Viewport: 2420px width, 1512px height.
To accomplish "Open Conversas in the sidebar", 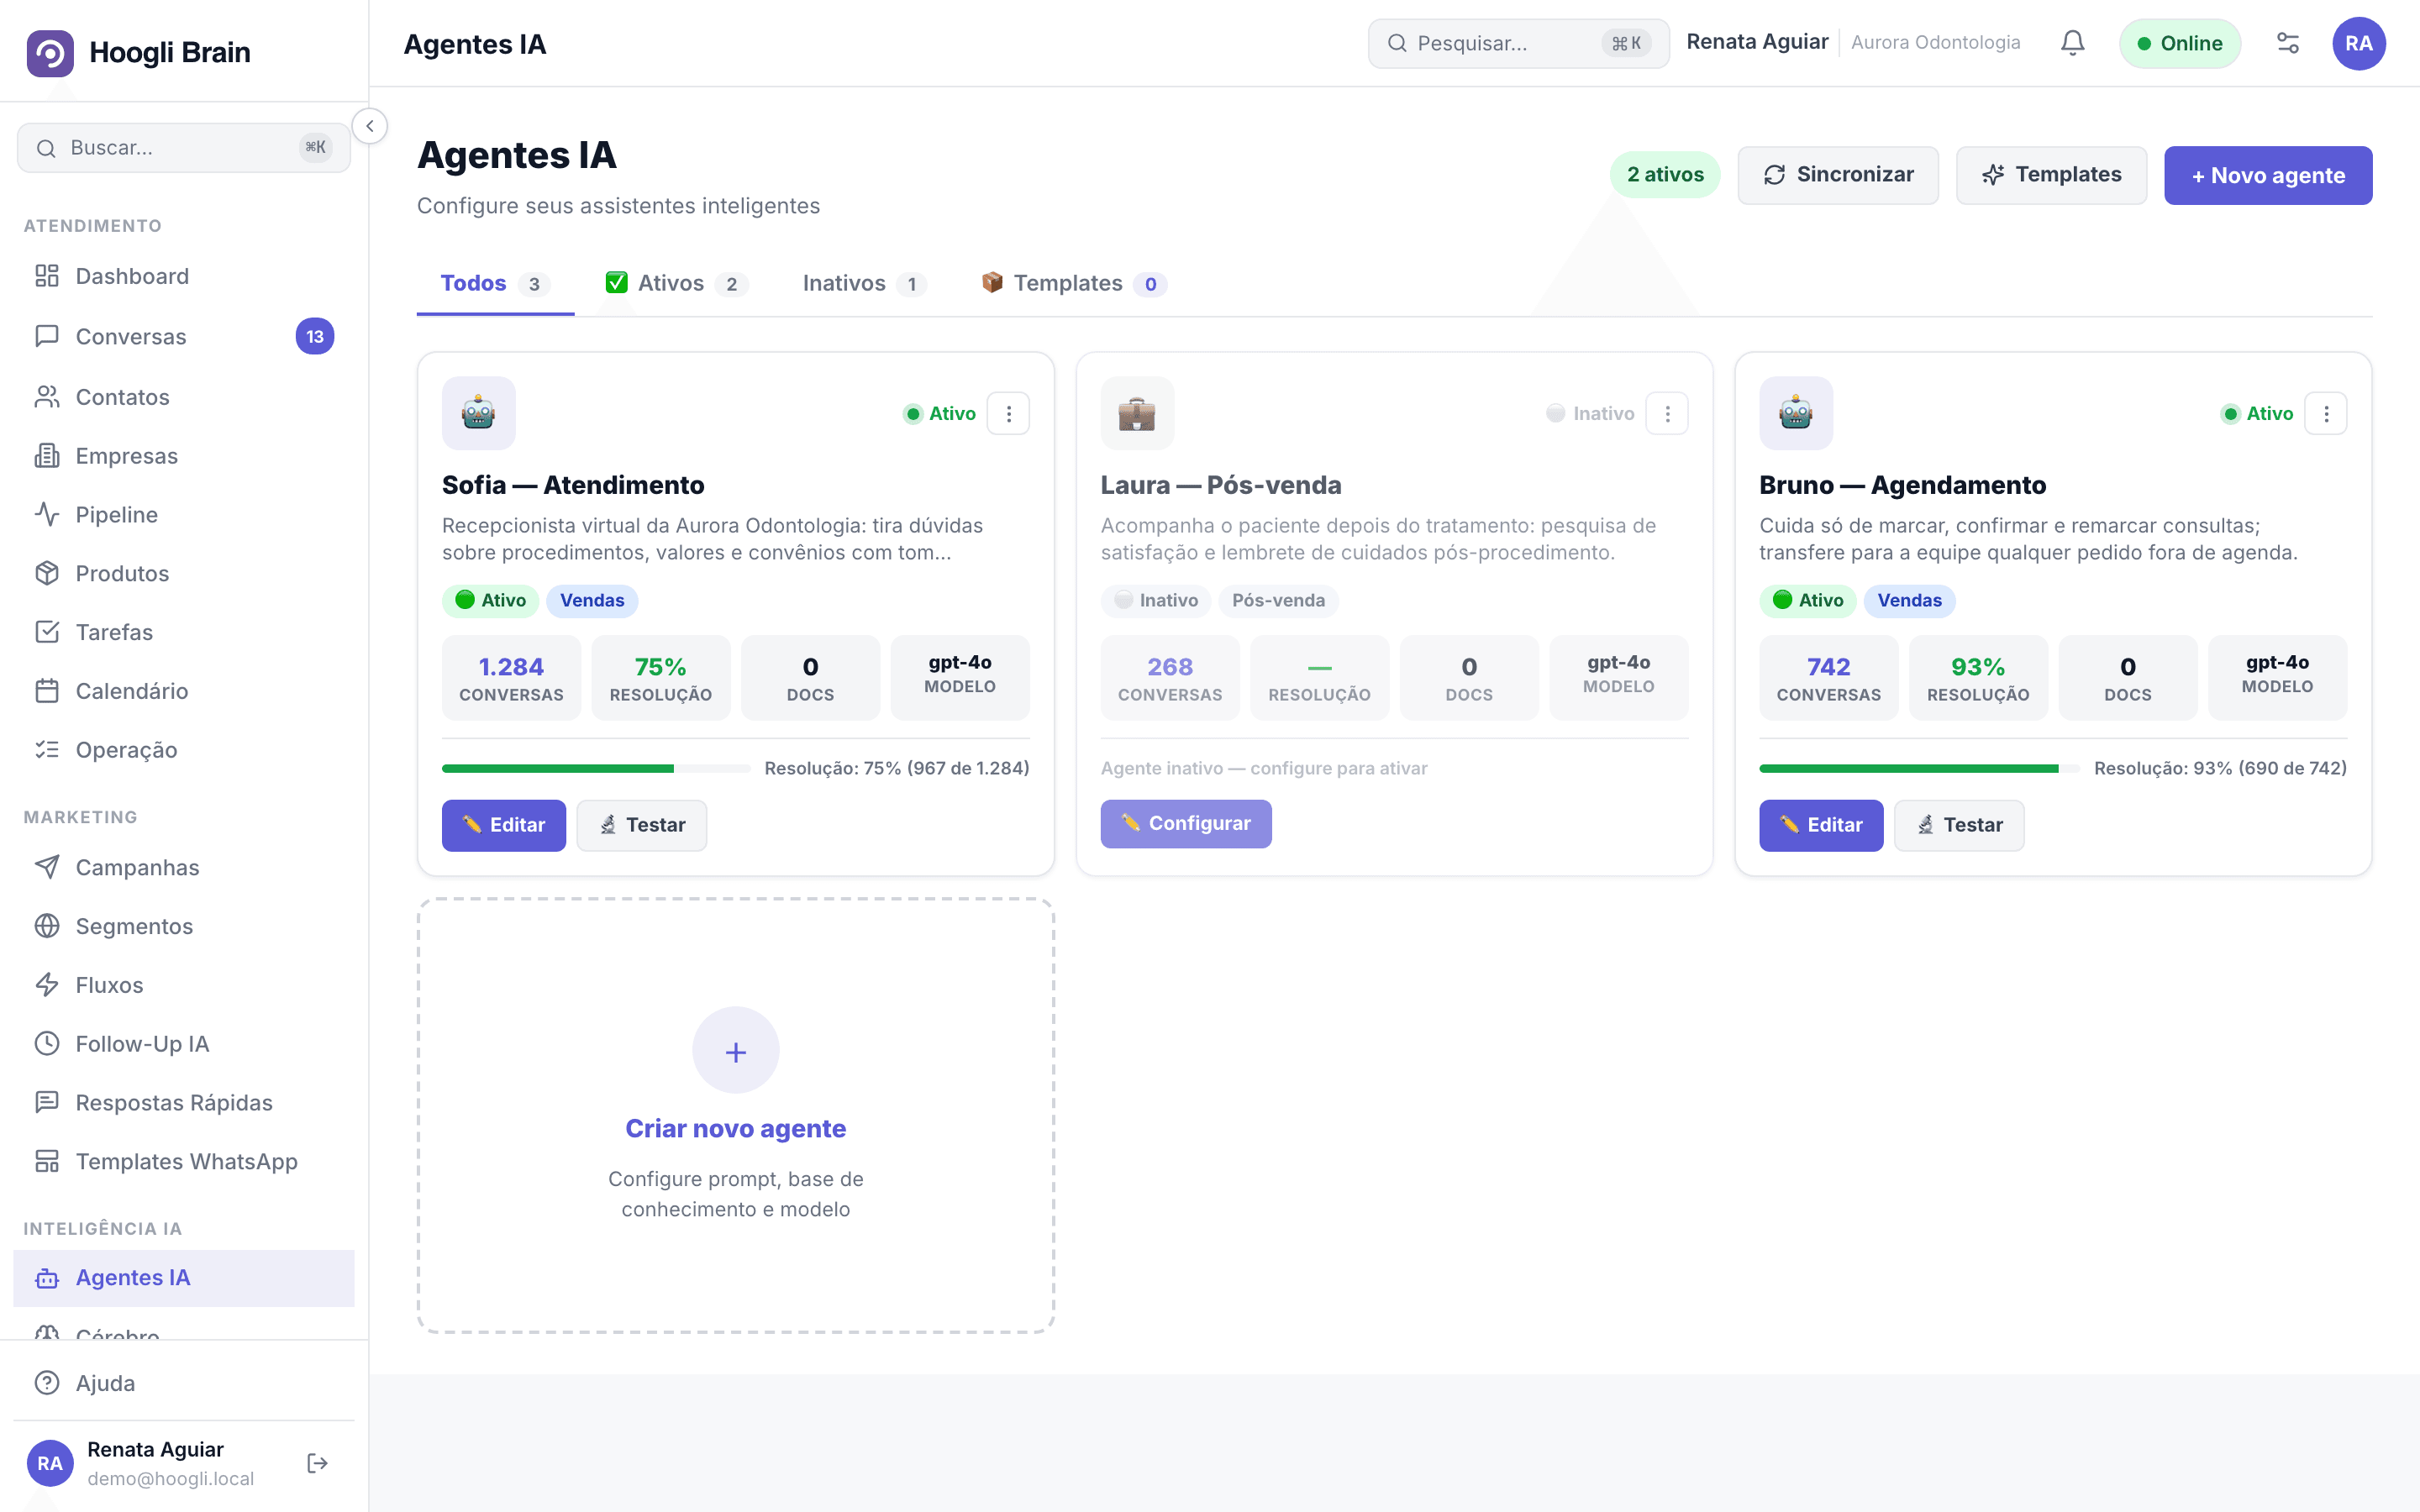I will pyautogui.click(x=184, y=336).
